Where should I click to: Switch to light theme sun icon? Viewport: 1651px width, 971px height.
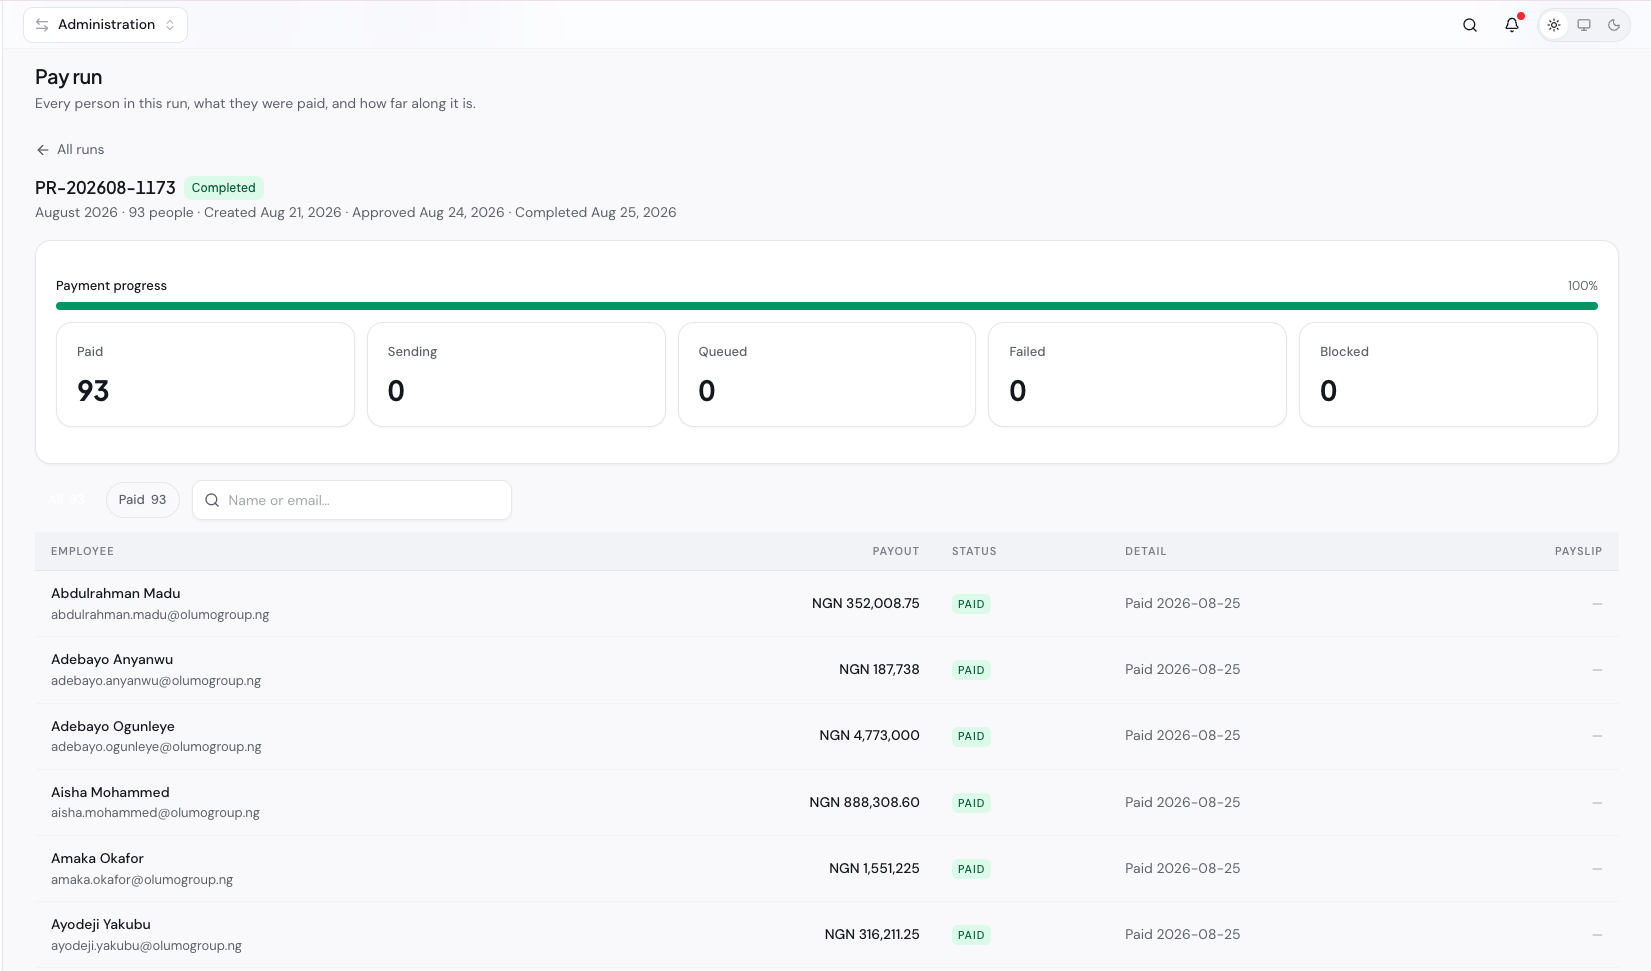pos(1554,25)
